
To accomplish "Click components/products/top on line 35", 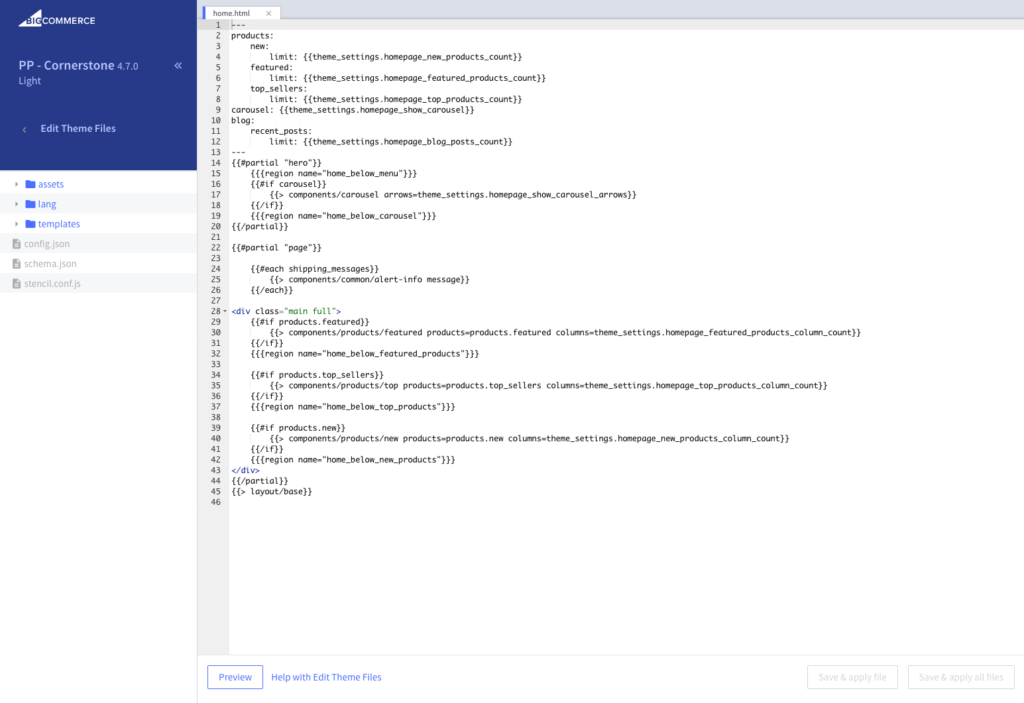I will pyautogui.click(x=548, y=385).
